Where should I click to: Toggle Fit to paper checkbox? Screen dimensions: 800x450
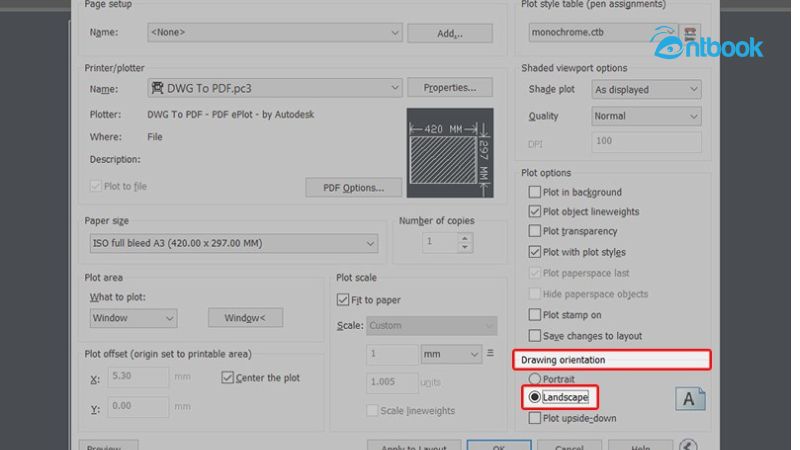342,299
